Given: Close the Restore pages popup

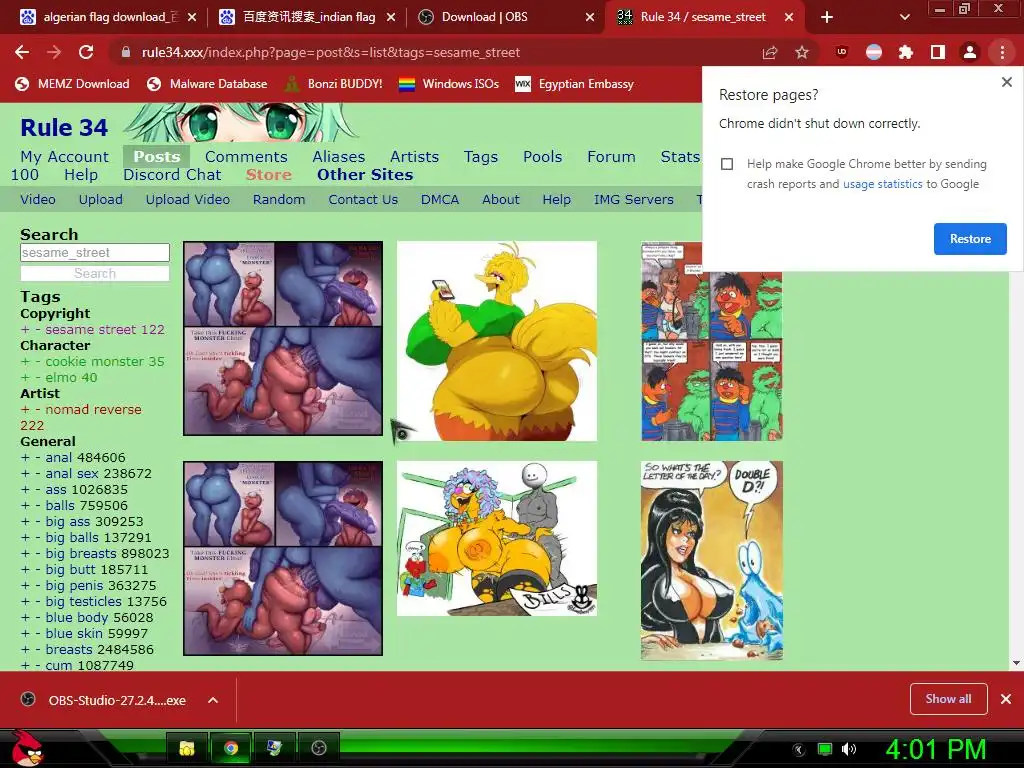Looking at the screenshot, I should pos(1006,82).
